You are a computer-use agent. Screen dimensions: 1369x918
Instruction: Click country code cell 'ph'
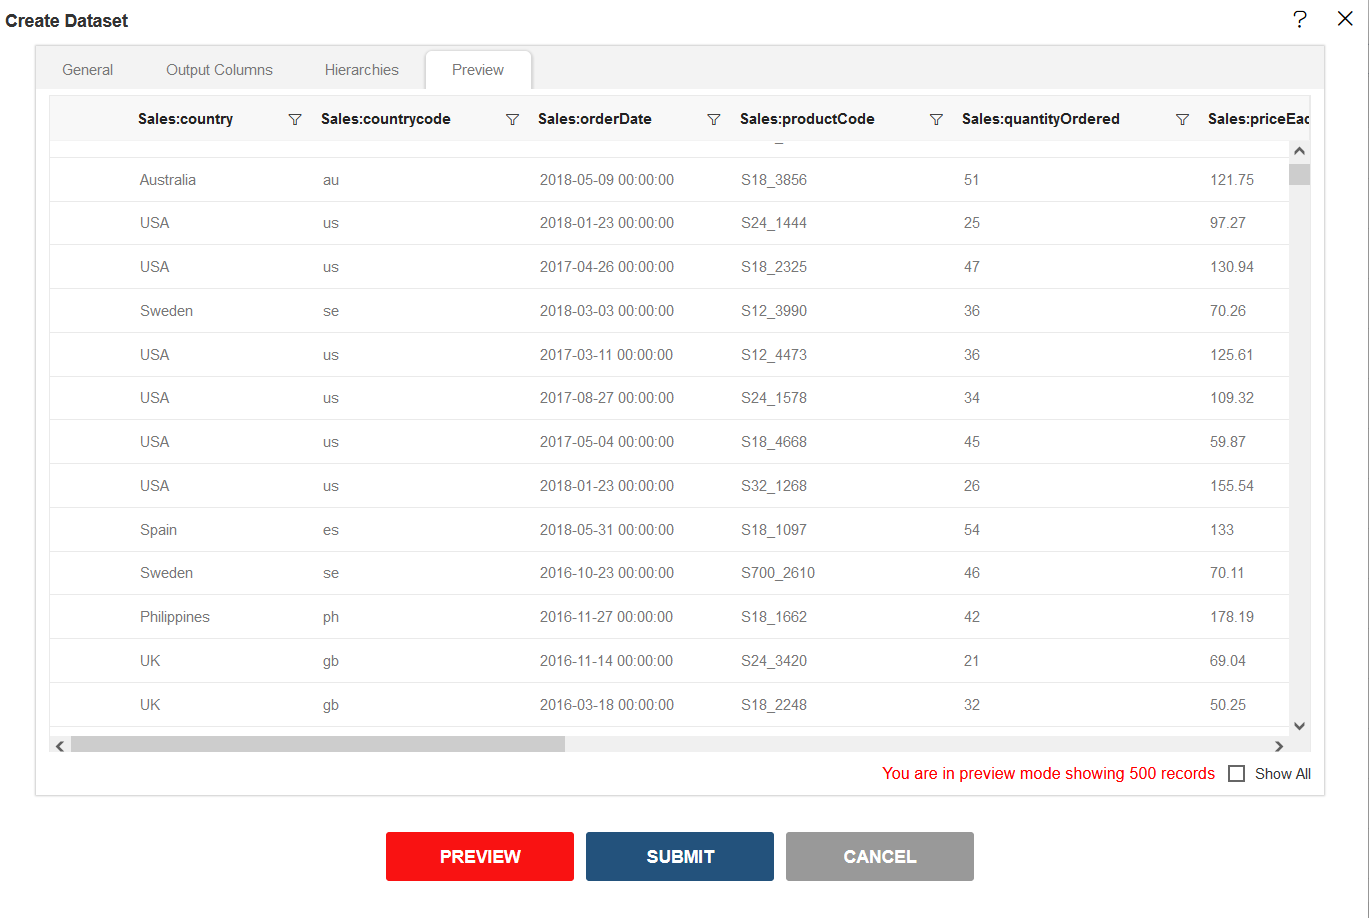click(331, 617)
